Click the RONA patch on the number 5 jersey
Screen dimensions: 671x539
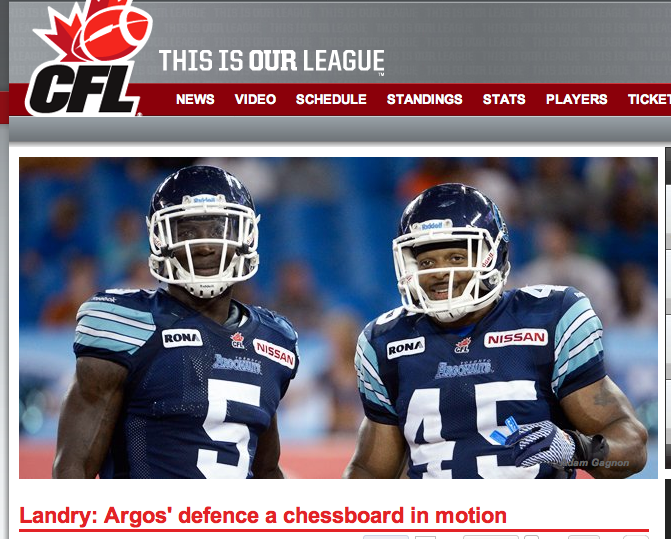182,338
